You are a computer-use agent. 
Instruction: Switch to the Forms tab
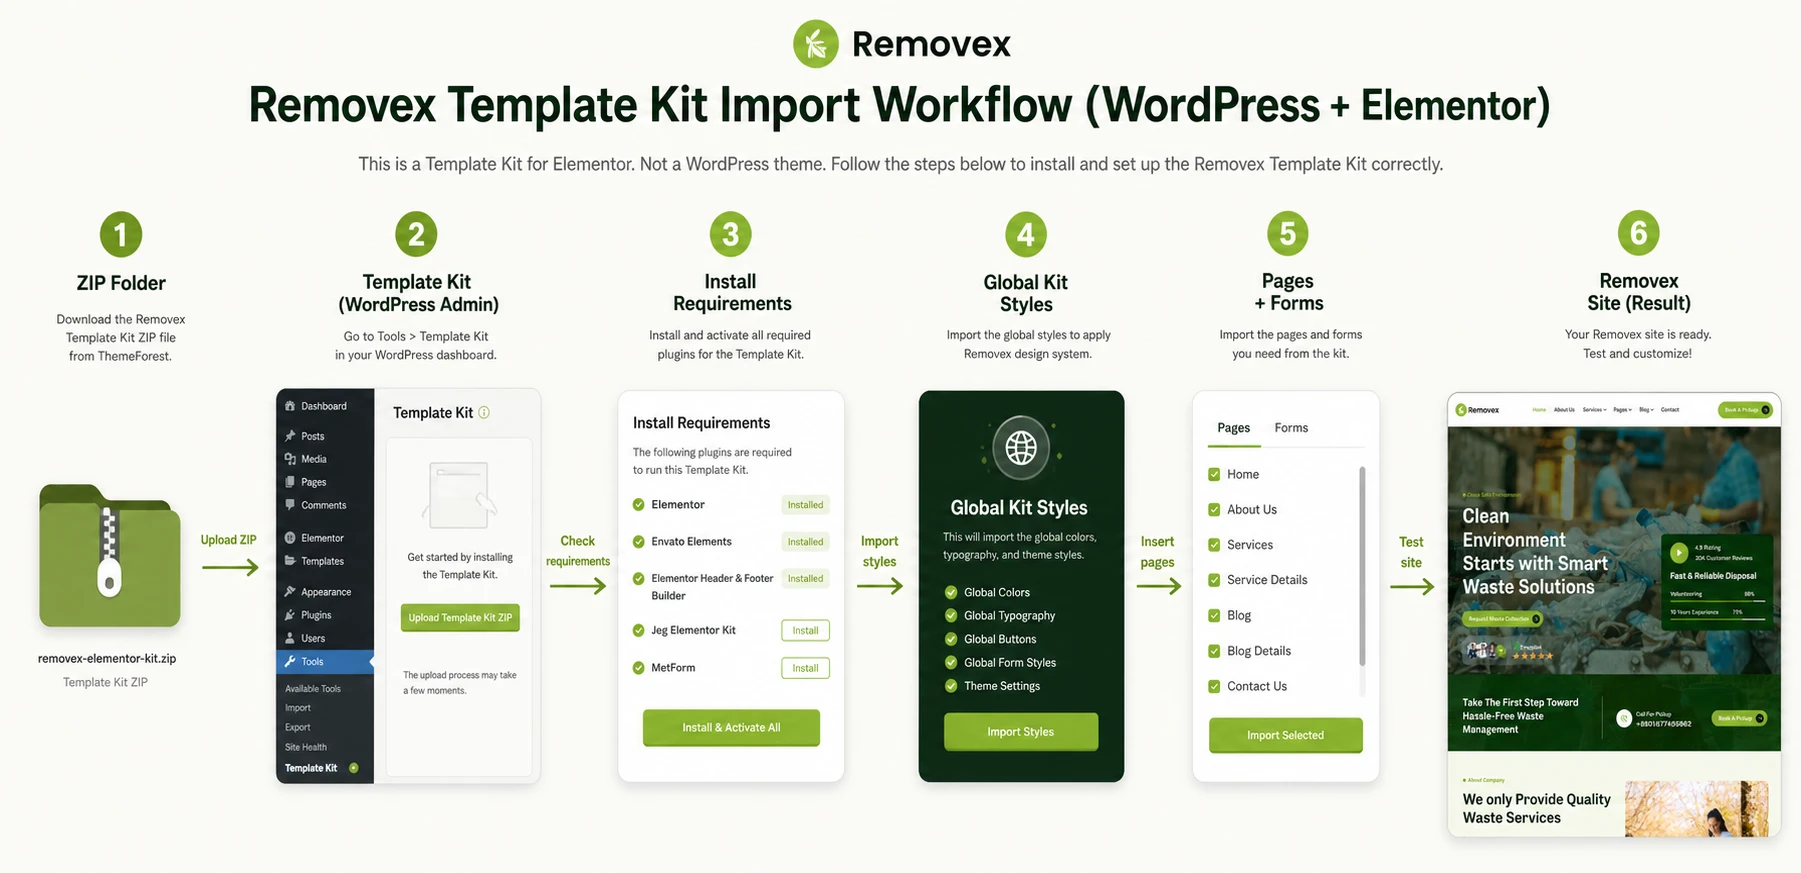pyautogui.click(x=1291, y=428)
